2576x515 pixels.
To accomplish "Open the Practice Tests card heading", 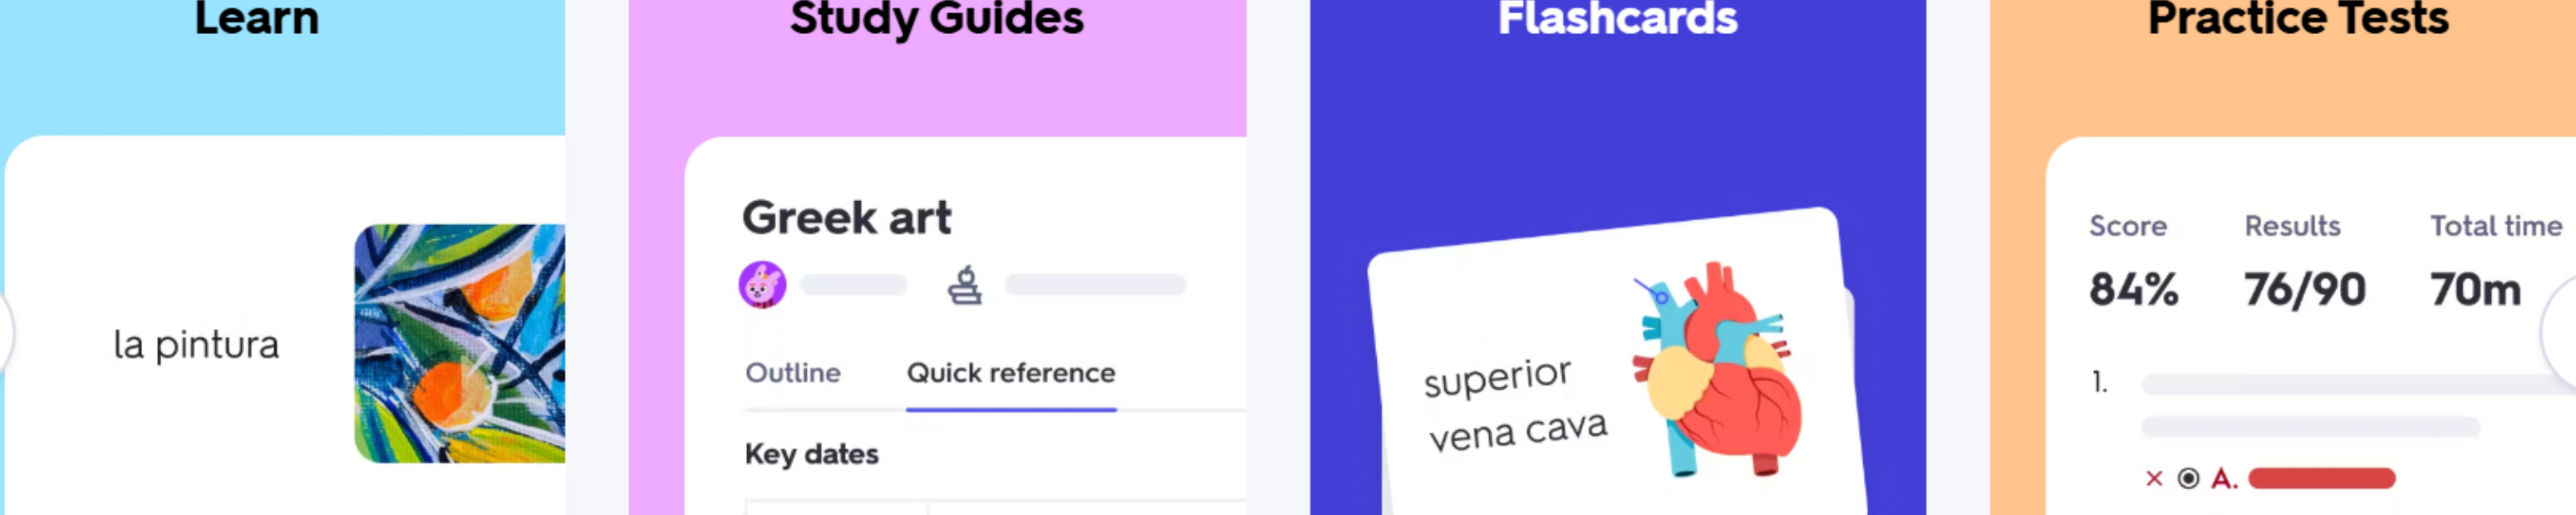I will pyautogui.click(x=2298, y=18).
